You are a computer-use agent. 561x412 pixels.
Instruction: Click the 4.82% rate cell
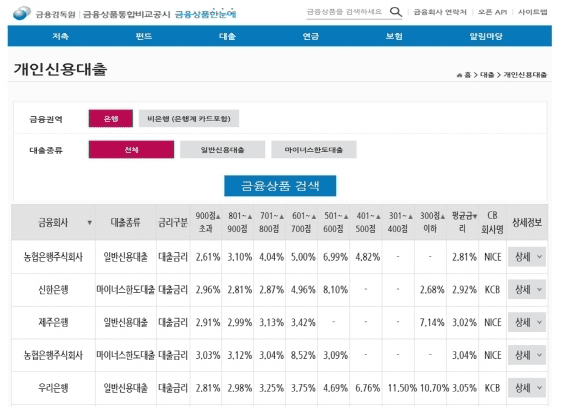[x=367, y=257]
